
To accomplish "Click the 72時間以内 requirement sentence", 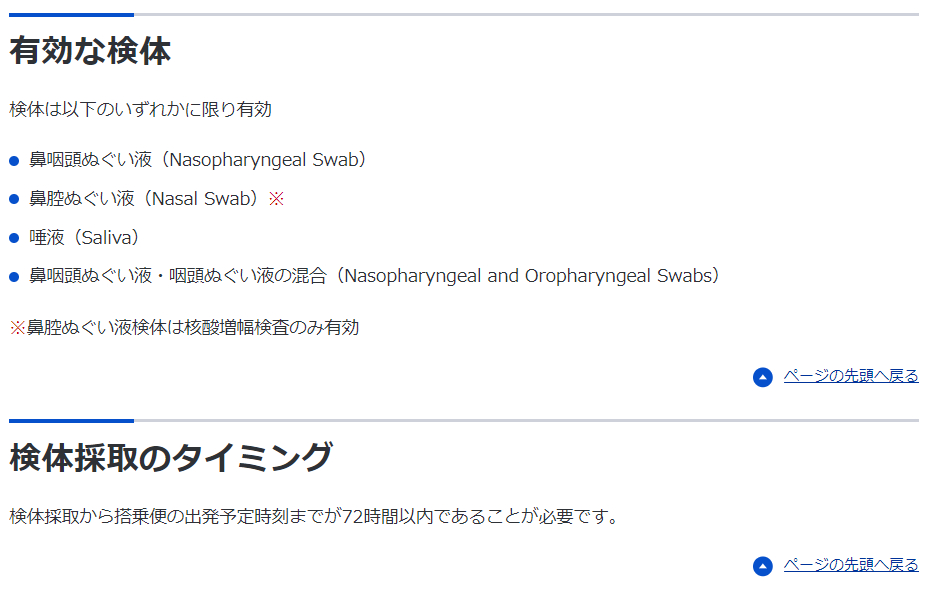I will [314, 517].
